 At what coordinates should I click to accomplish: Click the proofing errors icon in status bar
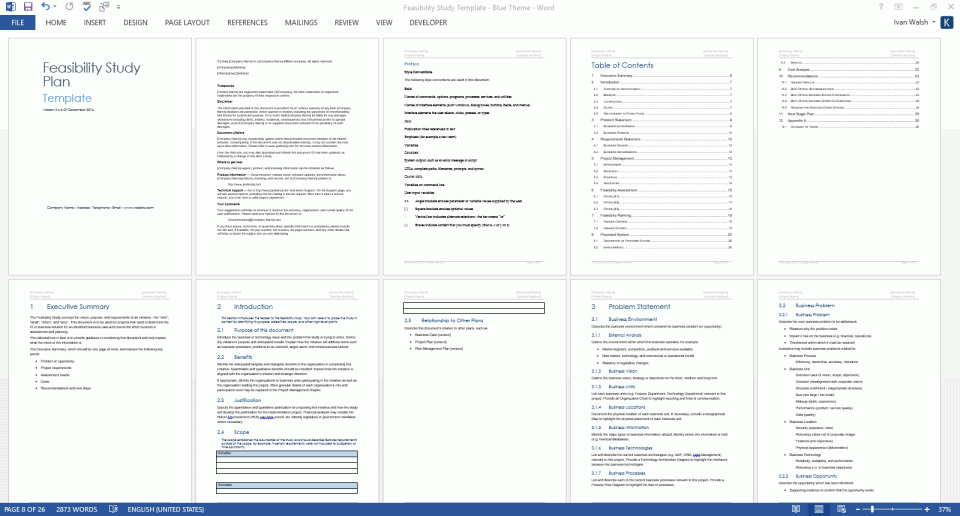coord(113,509)
